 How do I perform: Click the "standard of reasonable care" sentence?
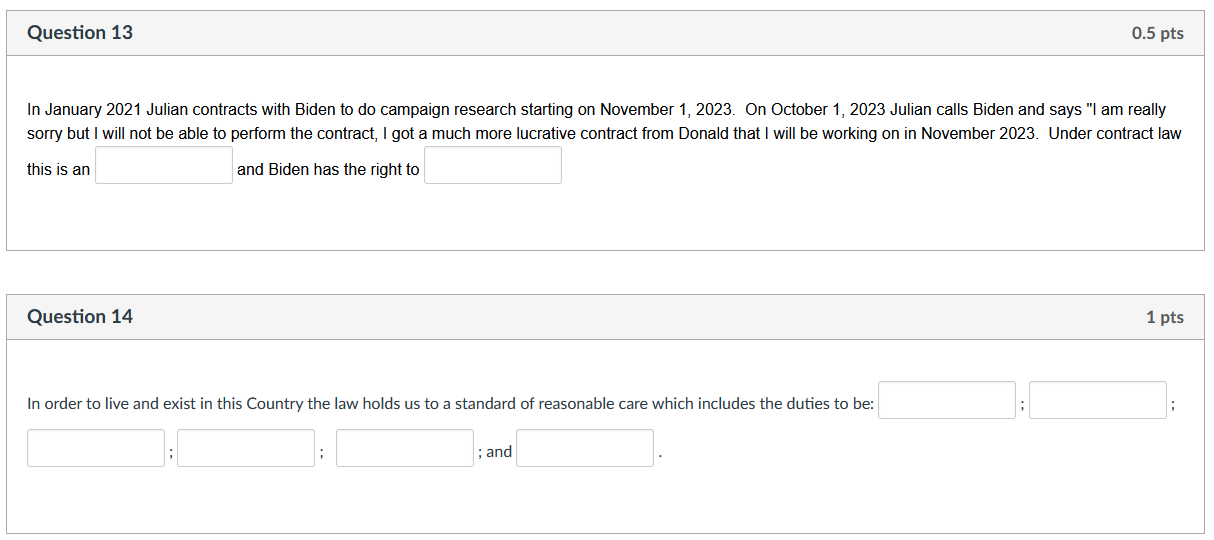pyautogui.click(x=450, y=404)
